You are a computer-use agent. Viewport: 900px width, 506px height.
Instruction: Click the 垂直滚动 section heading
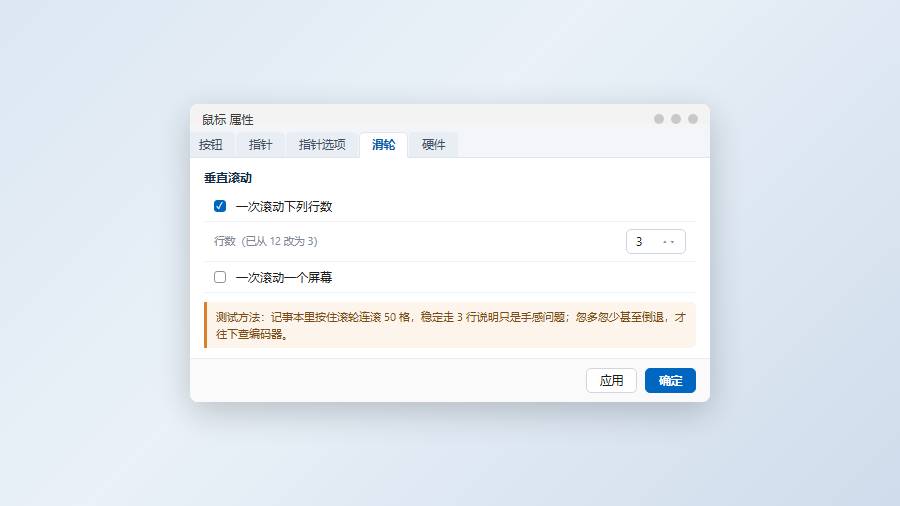[228, 178]
